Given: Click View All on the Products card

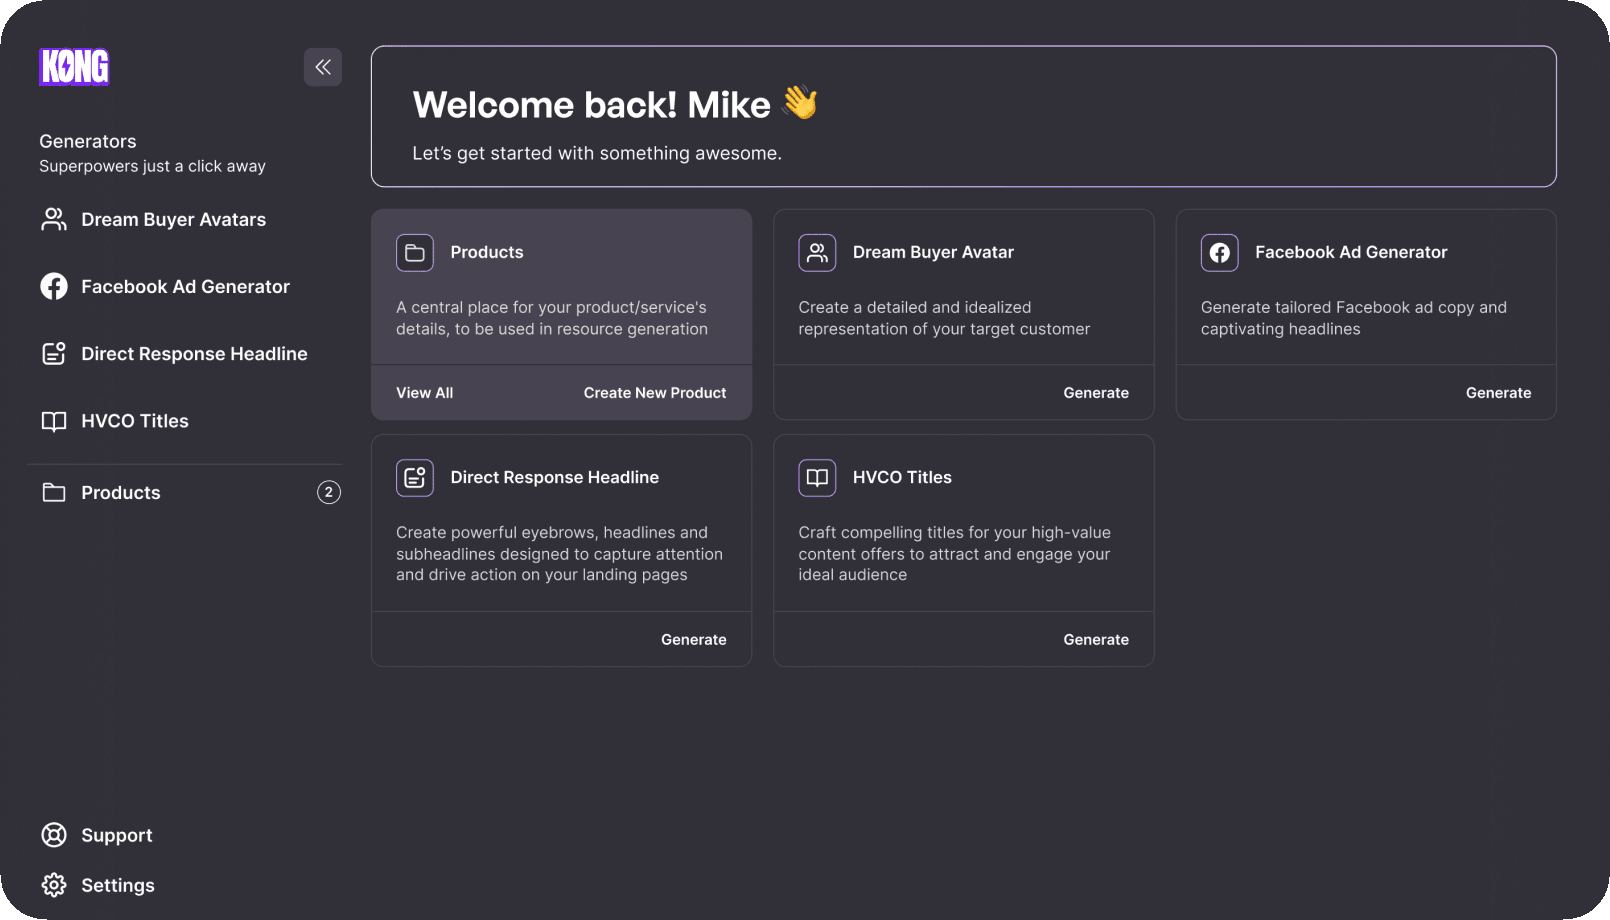Looking at the screenshot, I should pos(424,393).
